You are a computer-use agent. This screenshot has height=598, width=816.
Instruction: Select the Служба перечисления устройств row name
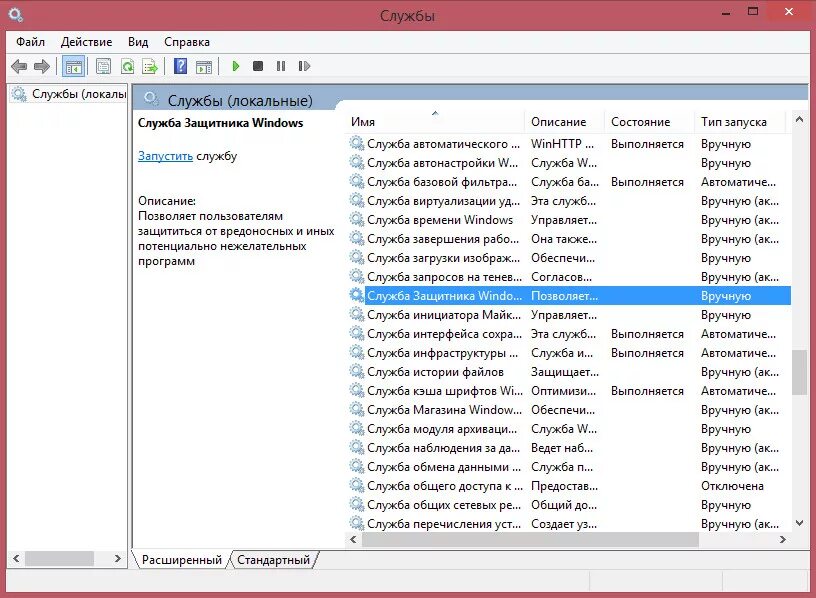pos(444,524)
